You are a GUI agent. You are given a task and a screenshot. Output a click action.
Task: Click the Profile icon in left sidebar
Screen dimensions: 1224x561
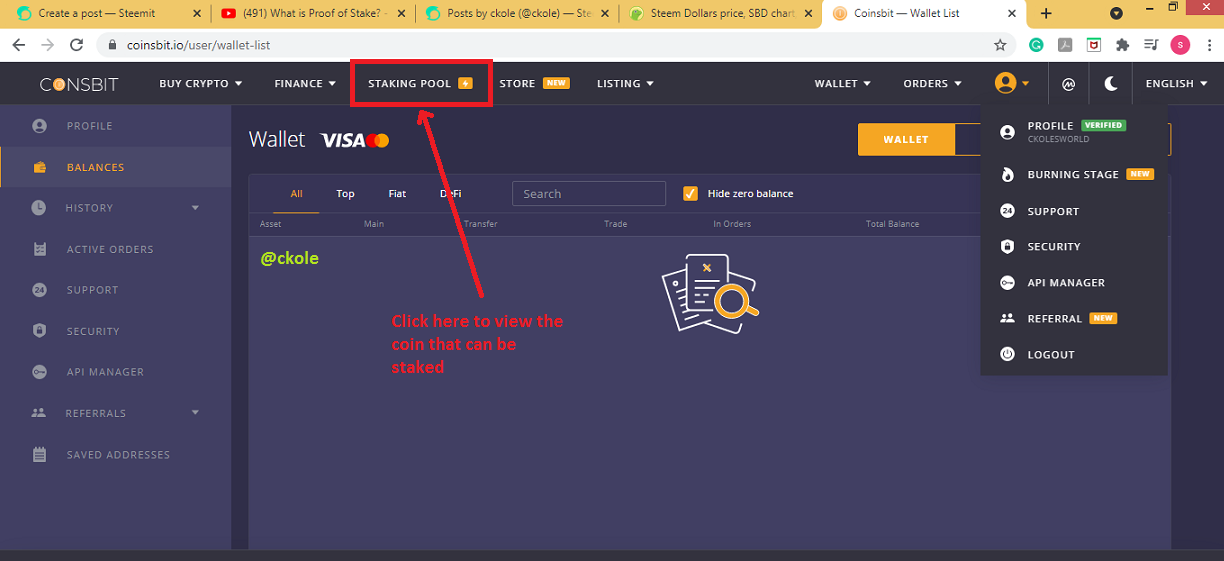point(40,126)
